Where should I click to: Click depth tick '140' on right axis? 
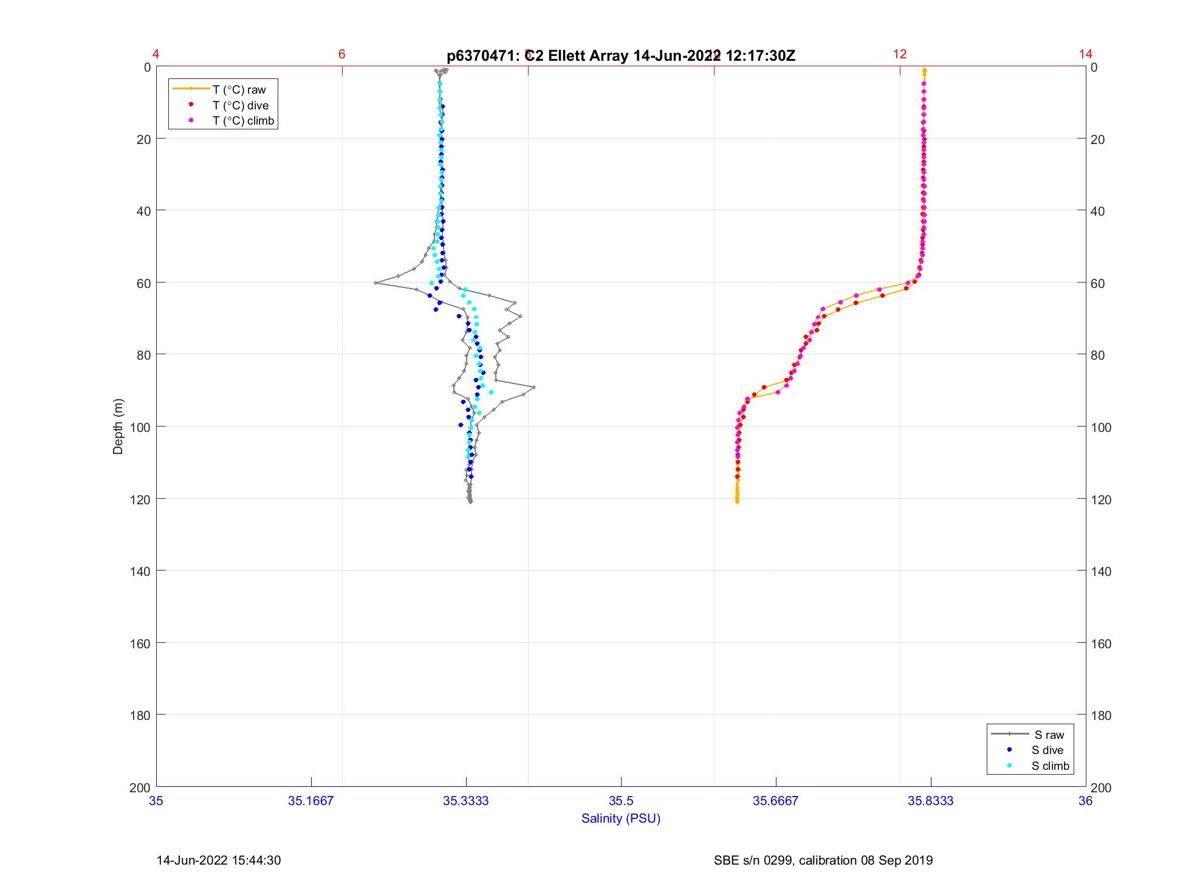(x=1103, y=571)
